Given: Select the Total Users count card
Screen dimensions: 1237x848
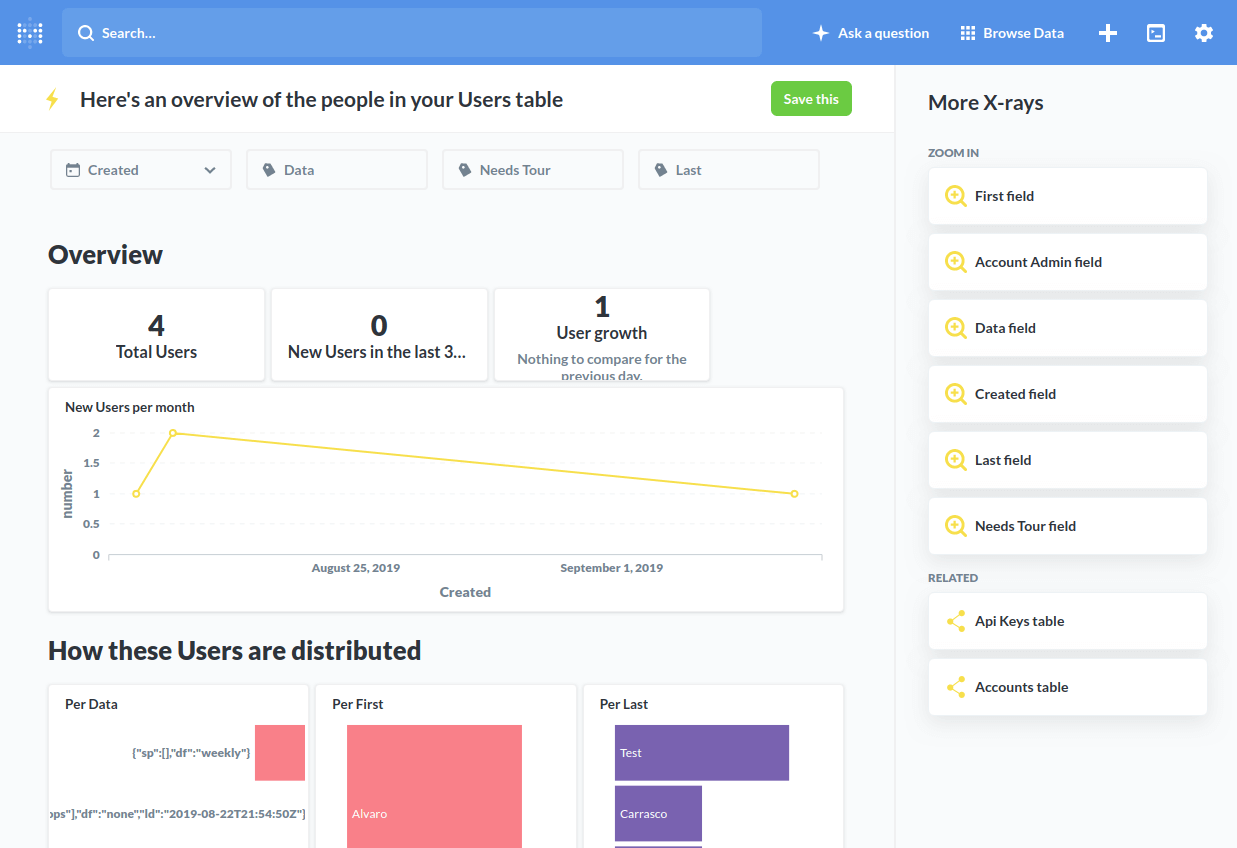Looking at the screenshot, I should point(156,335).
